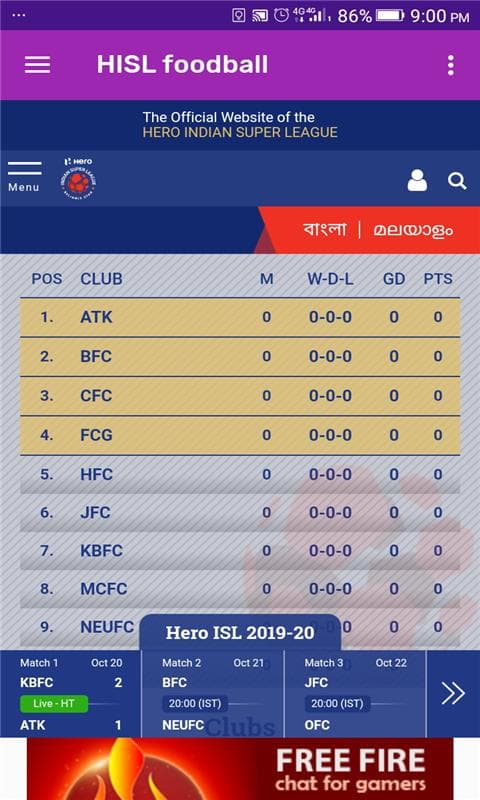Select the KBFC club row

click(x=240, y=551)
